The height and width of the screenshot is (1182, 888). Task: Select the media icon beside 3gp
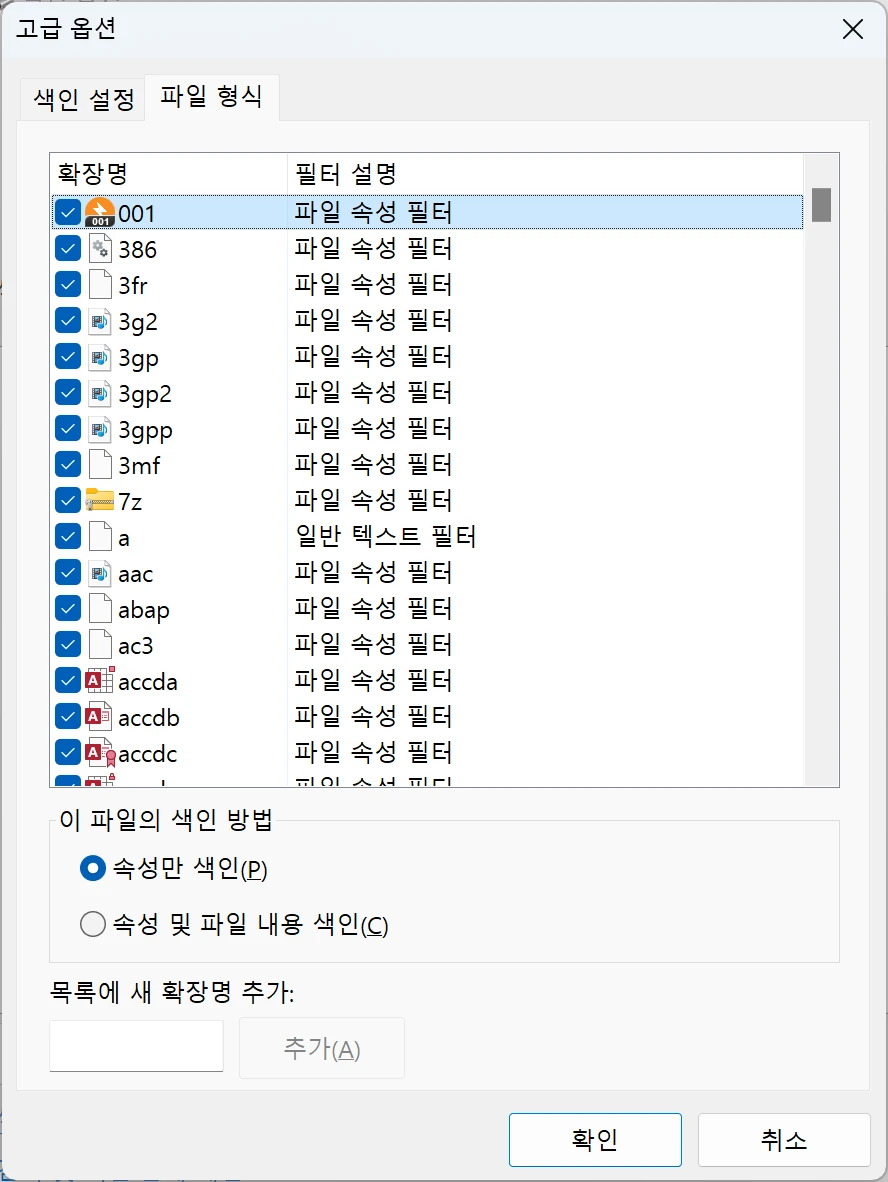pos(101,355)
